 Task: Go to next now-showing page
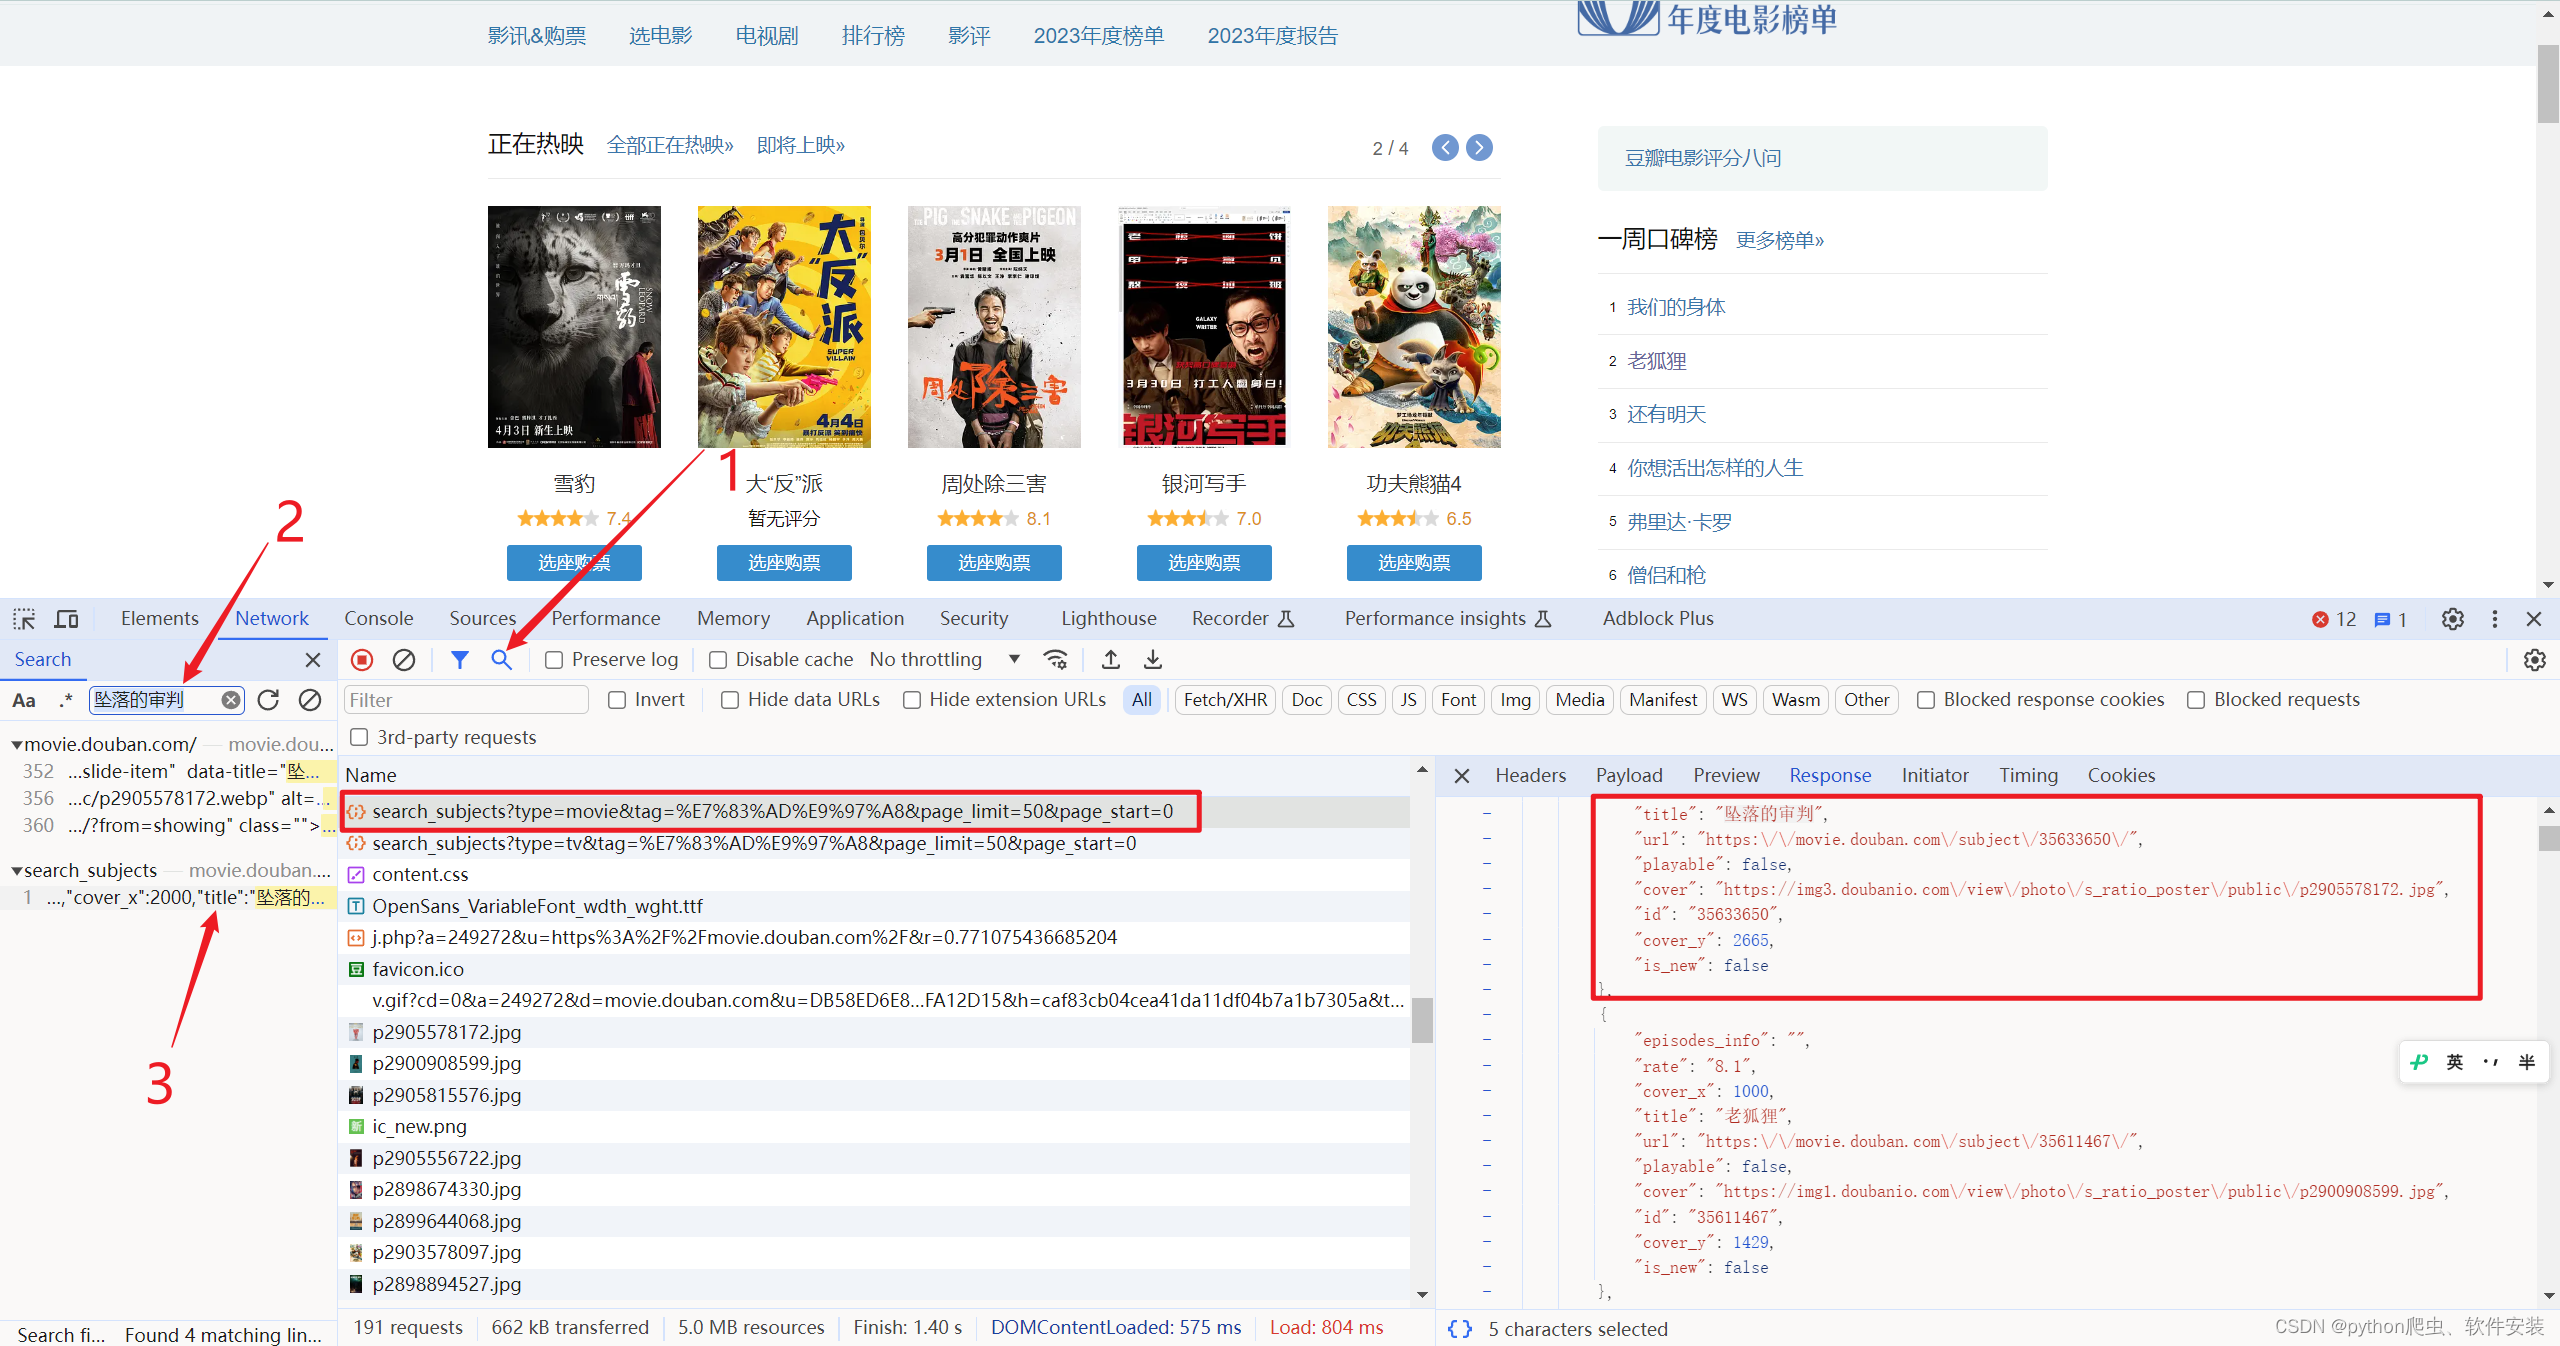(x=1479, y=148)
